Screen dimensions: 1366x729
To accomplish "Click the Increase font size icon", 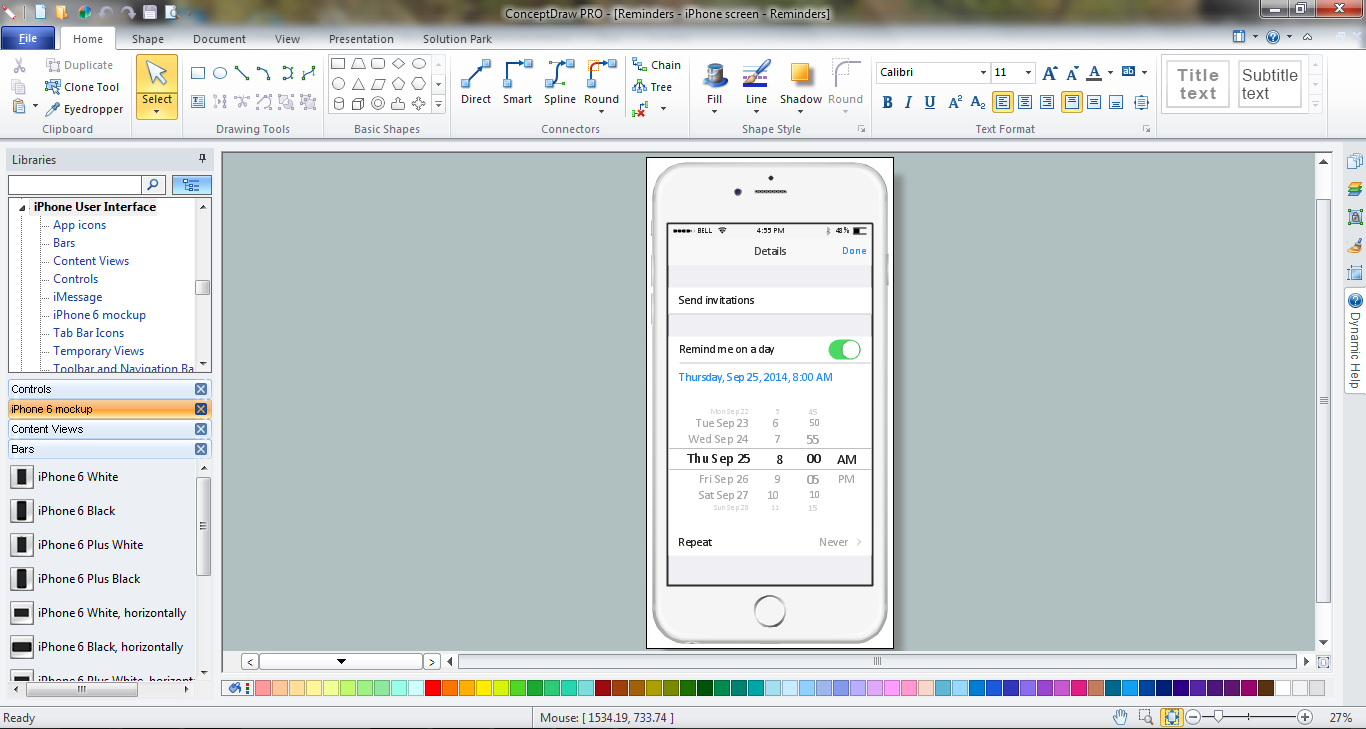I will (1049, 73).
